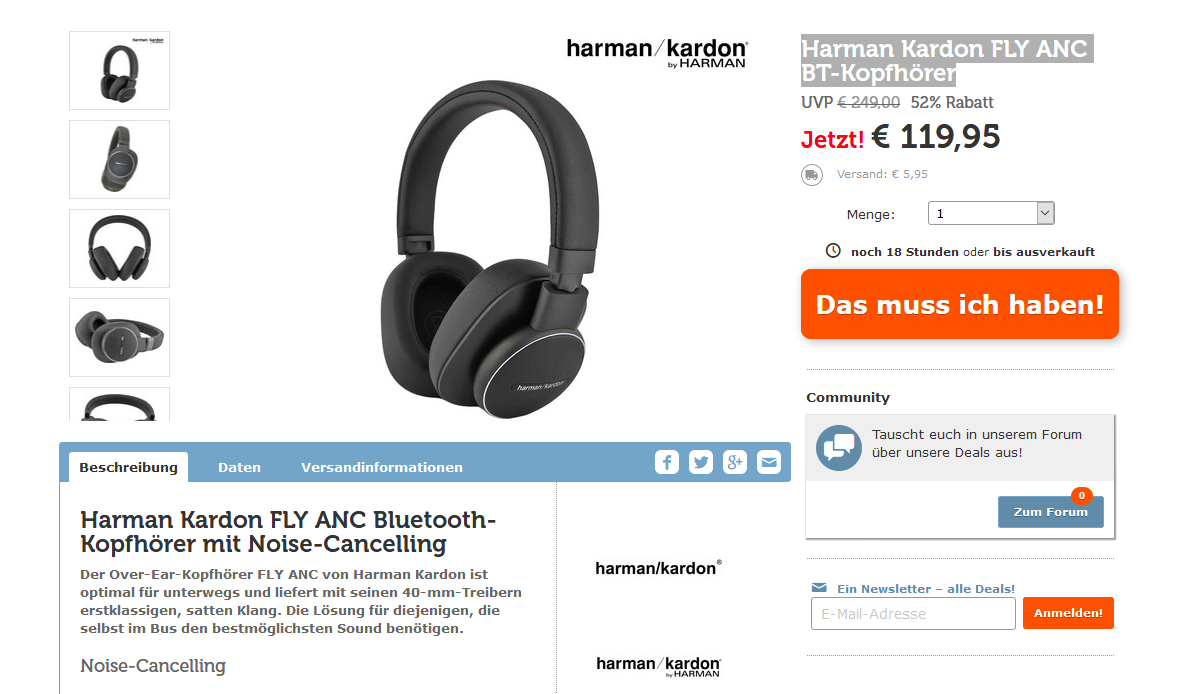Share deal via Facebook icon
The width and height of the screenshot is (1197, 694).
pyautogui.click(x=666, y=462)
